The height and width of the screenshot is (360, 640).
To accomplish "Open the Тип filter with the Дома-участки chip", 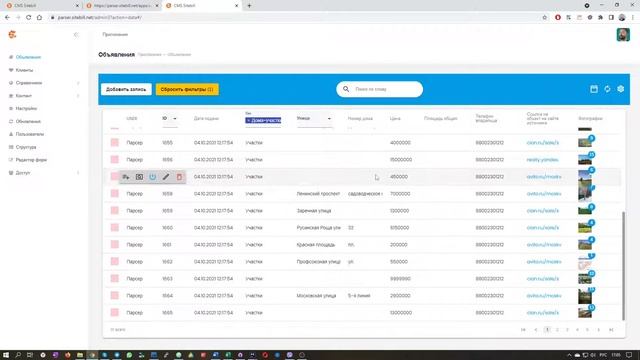I will (x=263, y=120).
